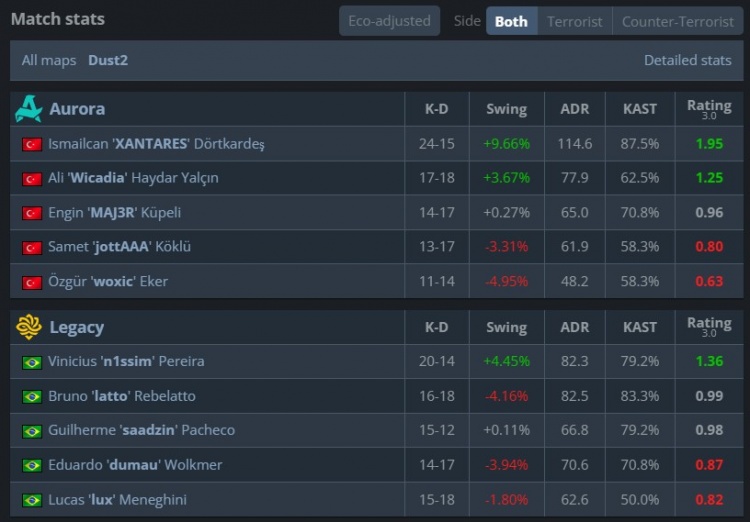Viewport: 750px width, 522px height.
Task: Click the Brazilian flag next to lux
Action: (x=32, y=500)
